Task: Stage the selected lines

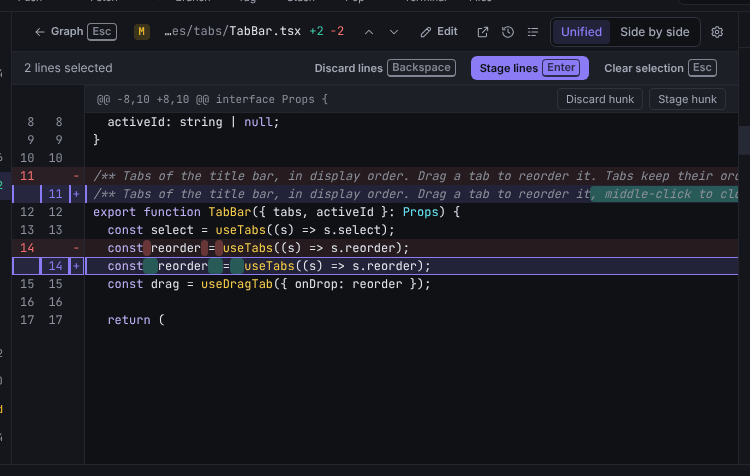Action: (x=529, y=68)
